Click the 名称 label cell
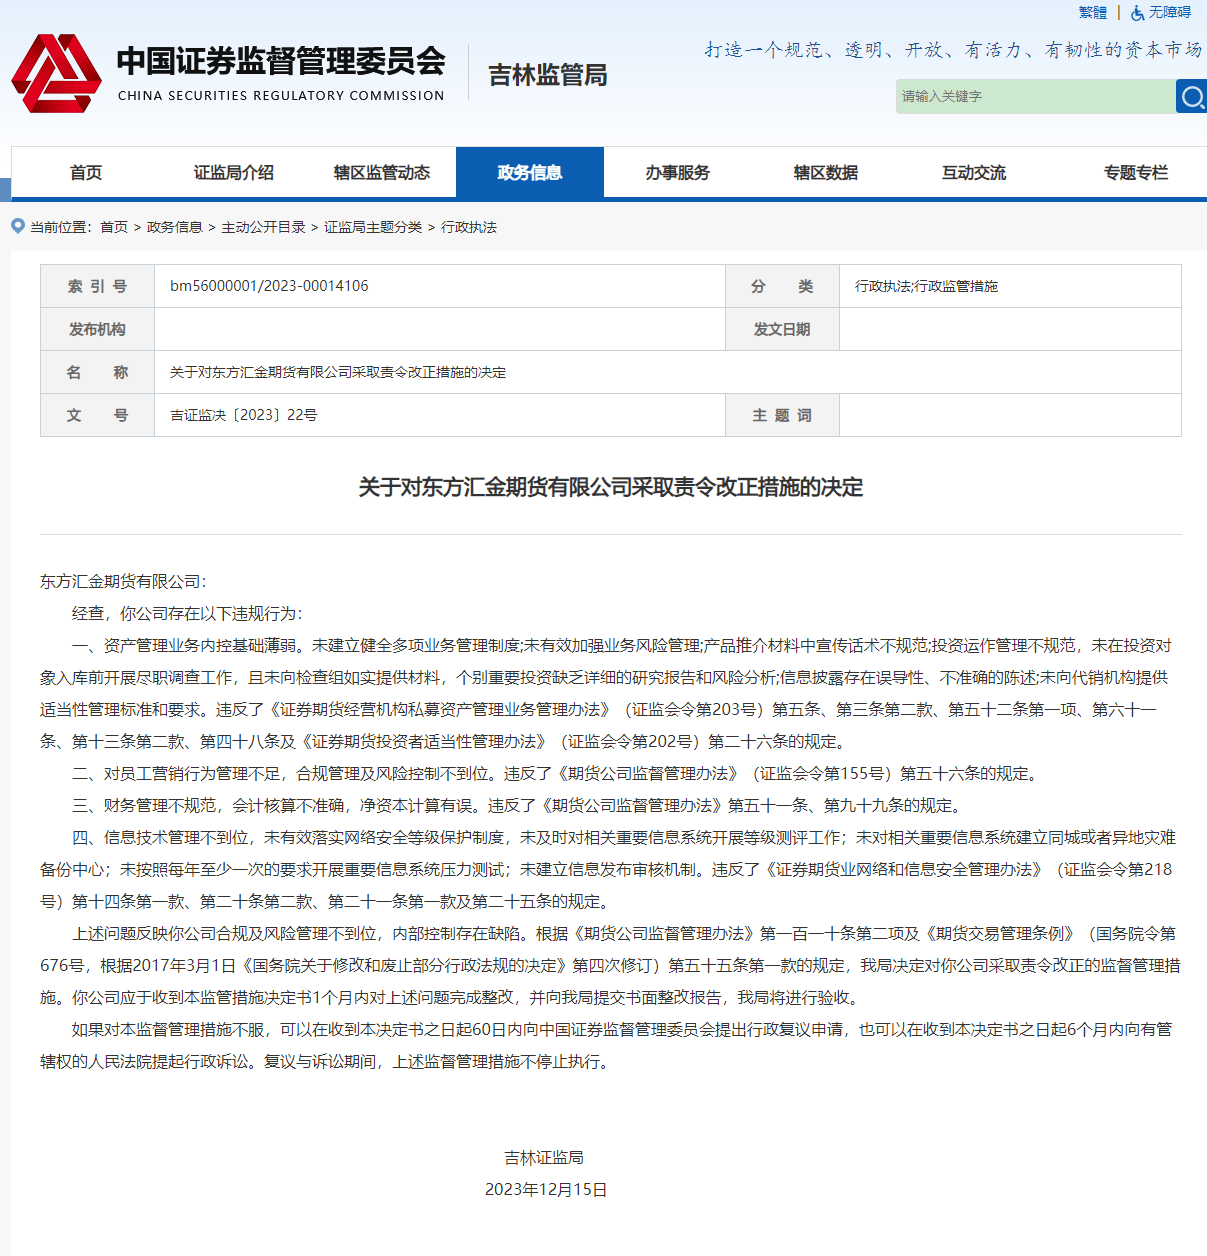Image resolution: width=1207 pixels, height=1256 pixels. pyautogui.click(x=98, y=372)
